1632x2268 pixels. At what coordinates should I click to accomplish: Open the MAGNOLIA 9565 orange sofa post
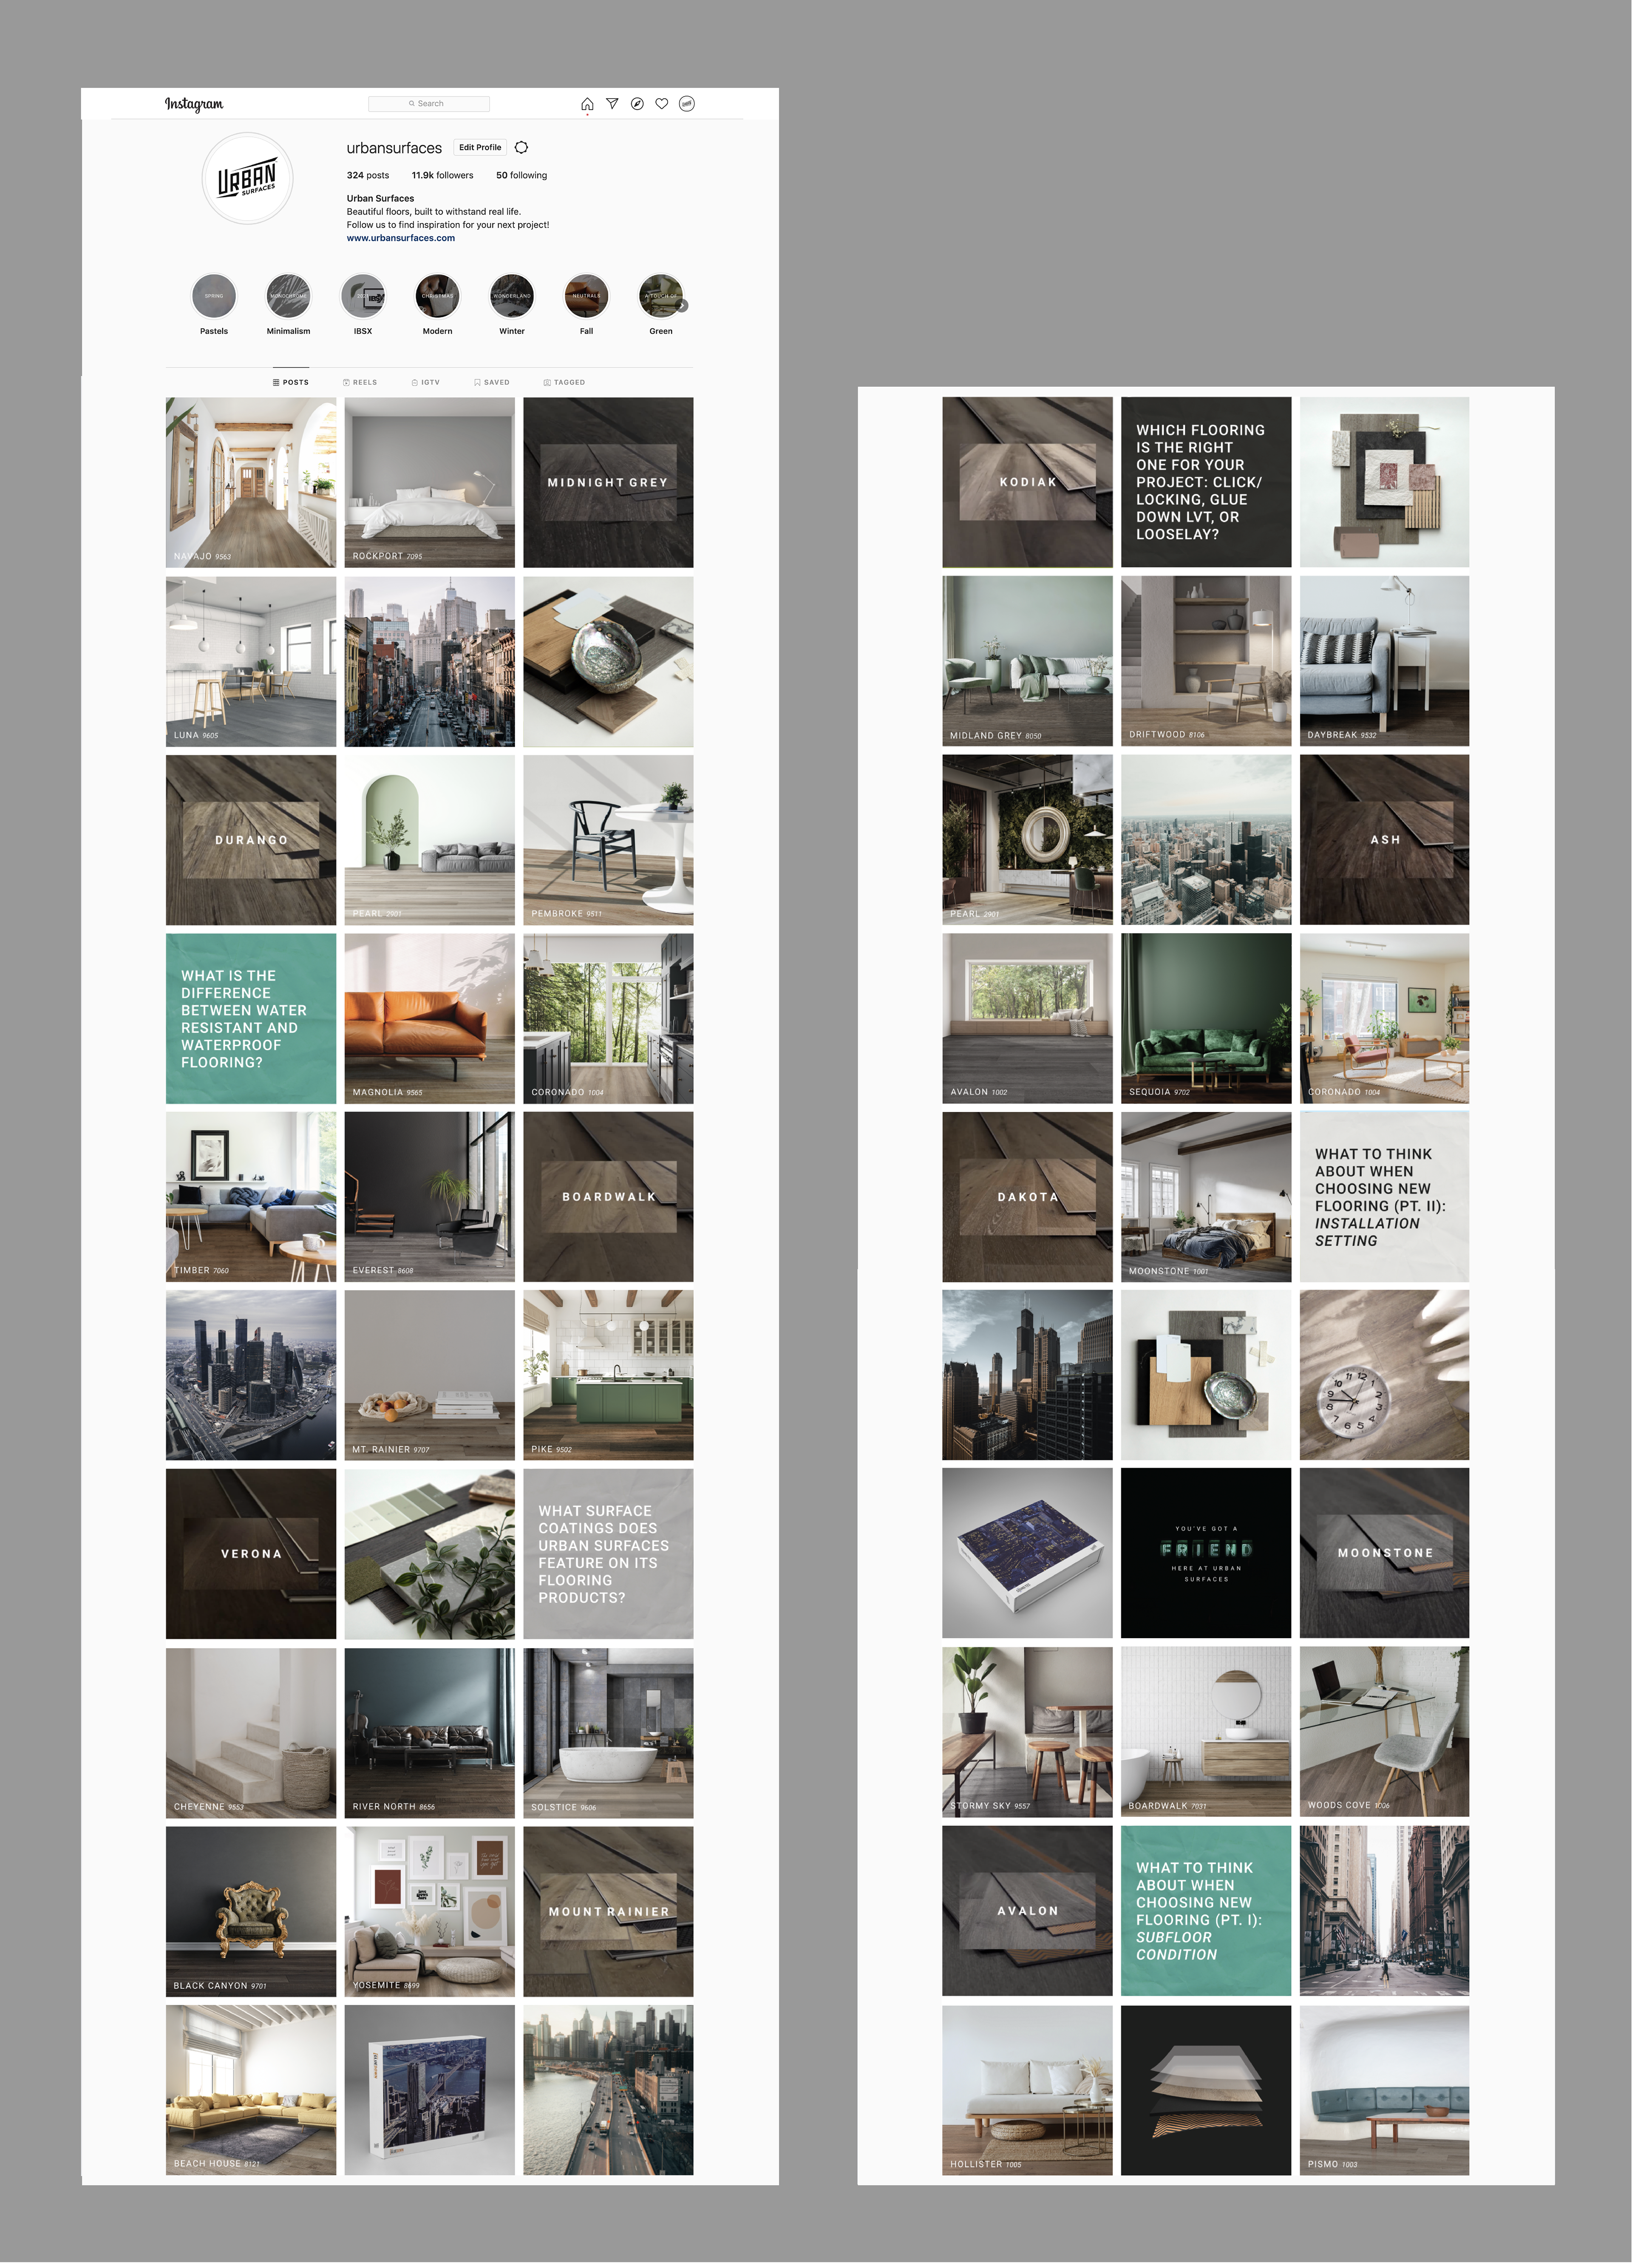point(430,1019)
